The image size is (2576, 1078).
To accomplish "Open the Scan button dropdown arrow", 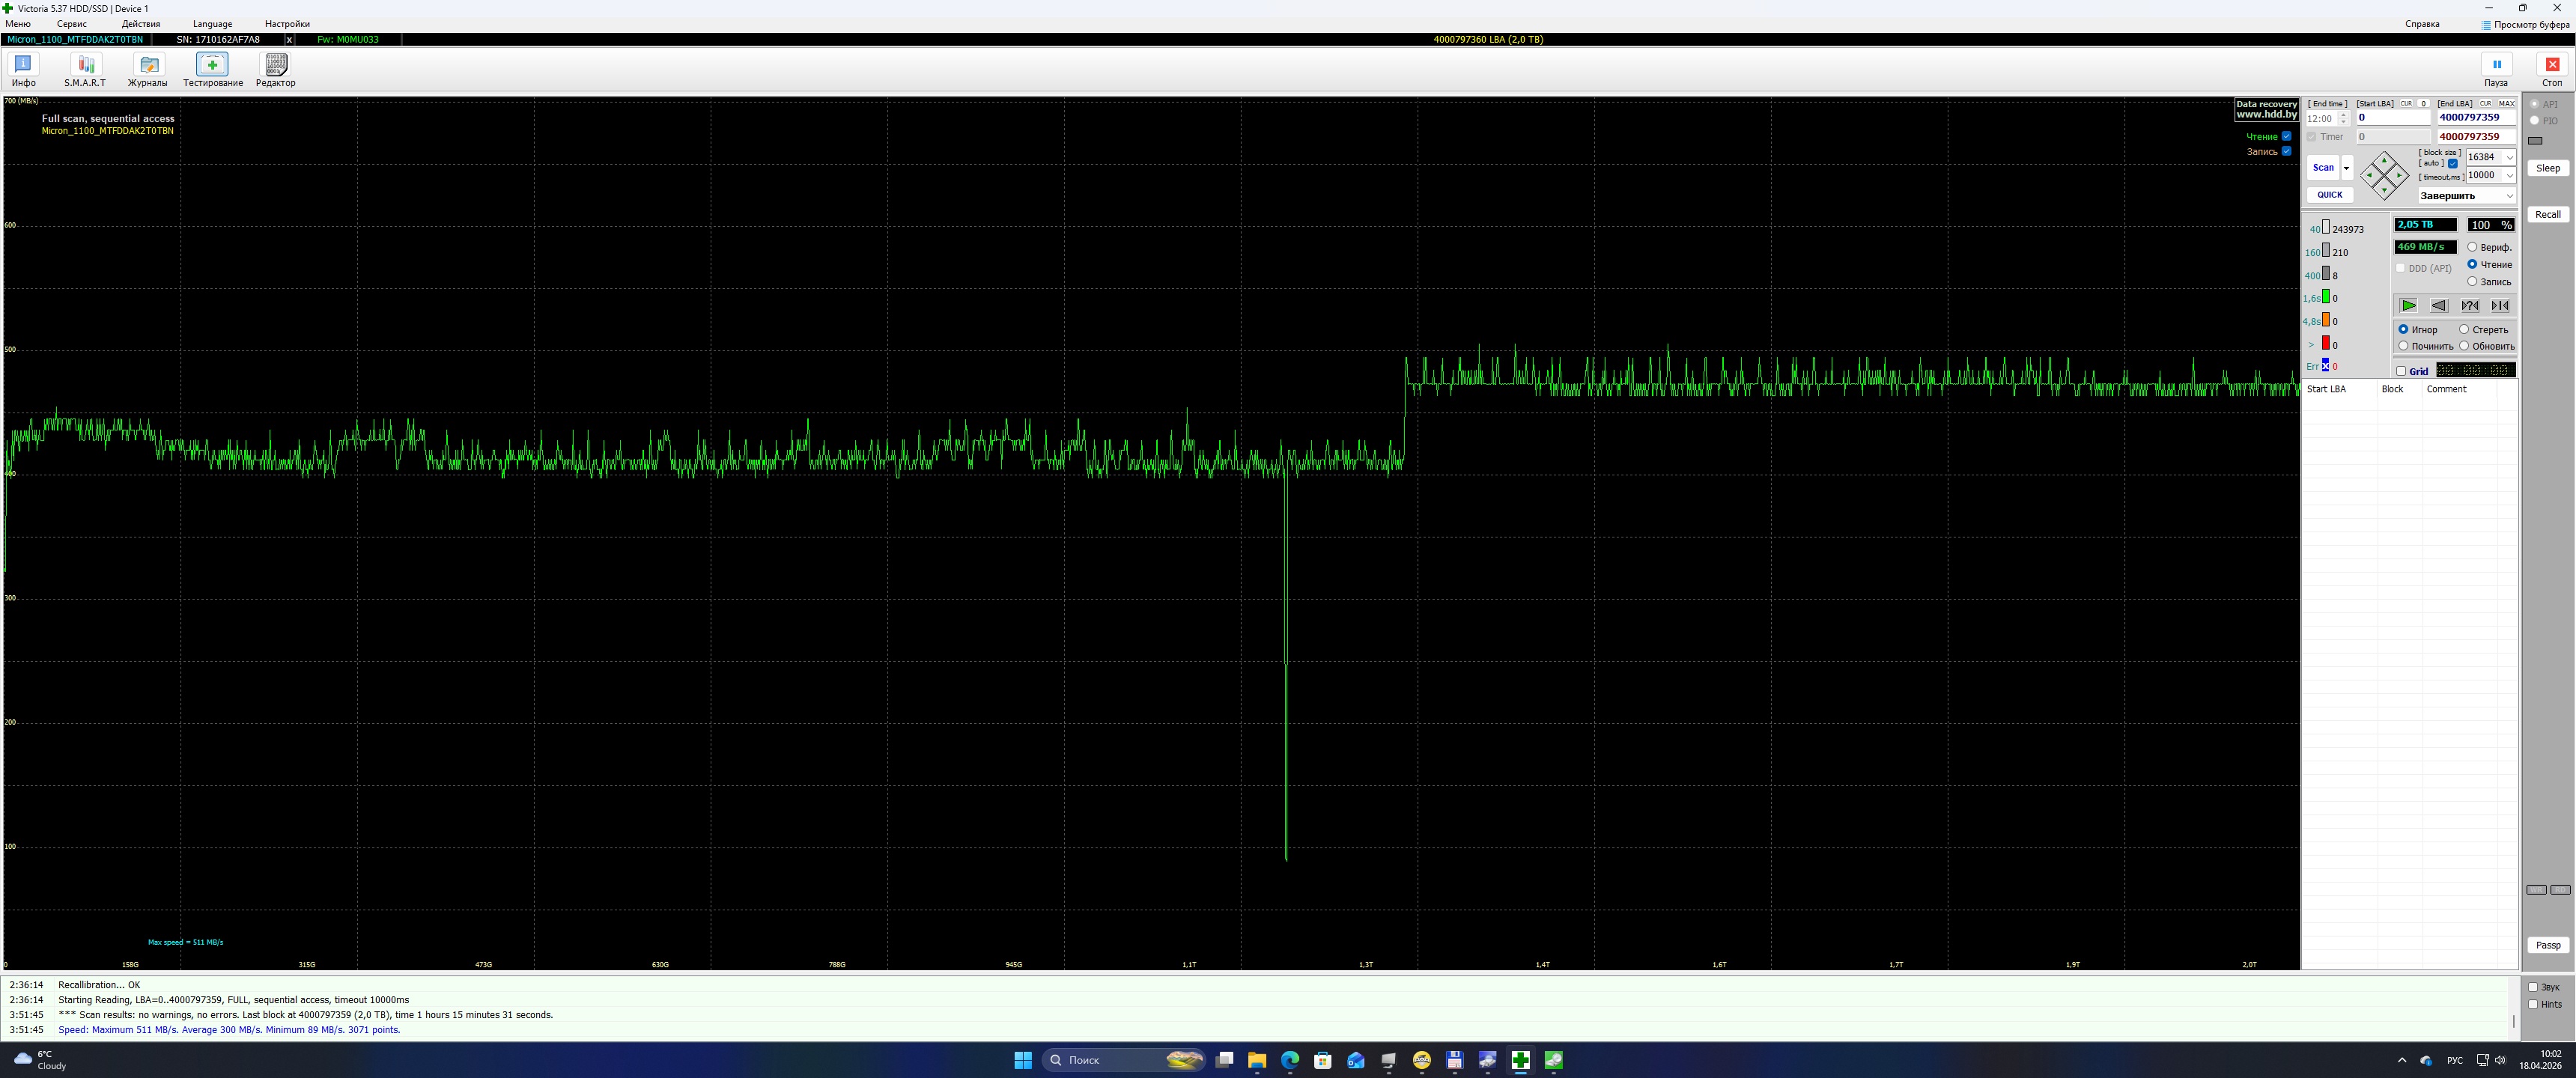I will click(x=2347, y=168).
